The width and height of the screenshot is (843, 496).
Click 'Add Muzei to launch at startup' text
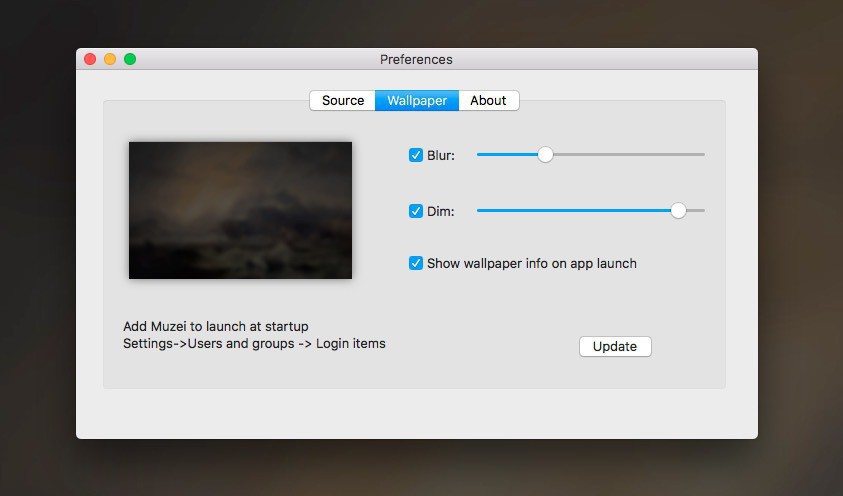pos(216,326)
